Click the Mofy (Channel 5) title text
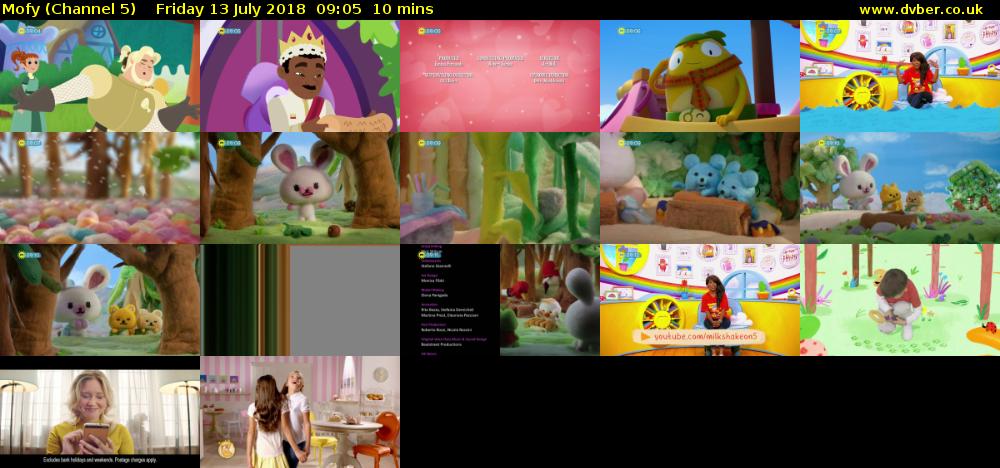The image size is (1000, 468). [x=69, y=10]
